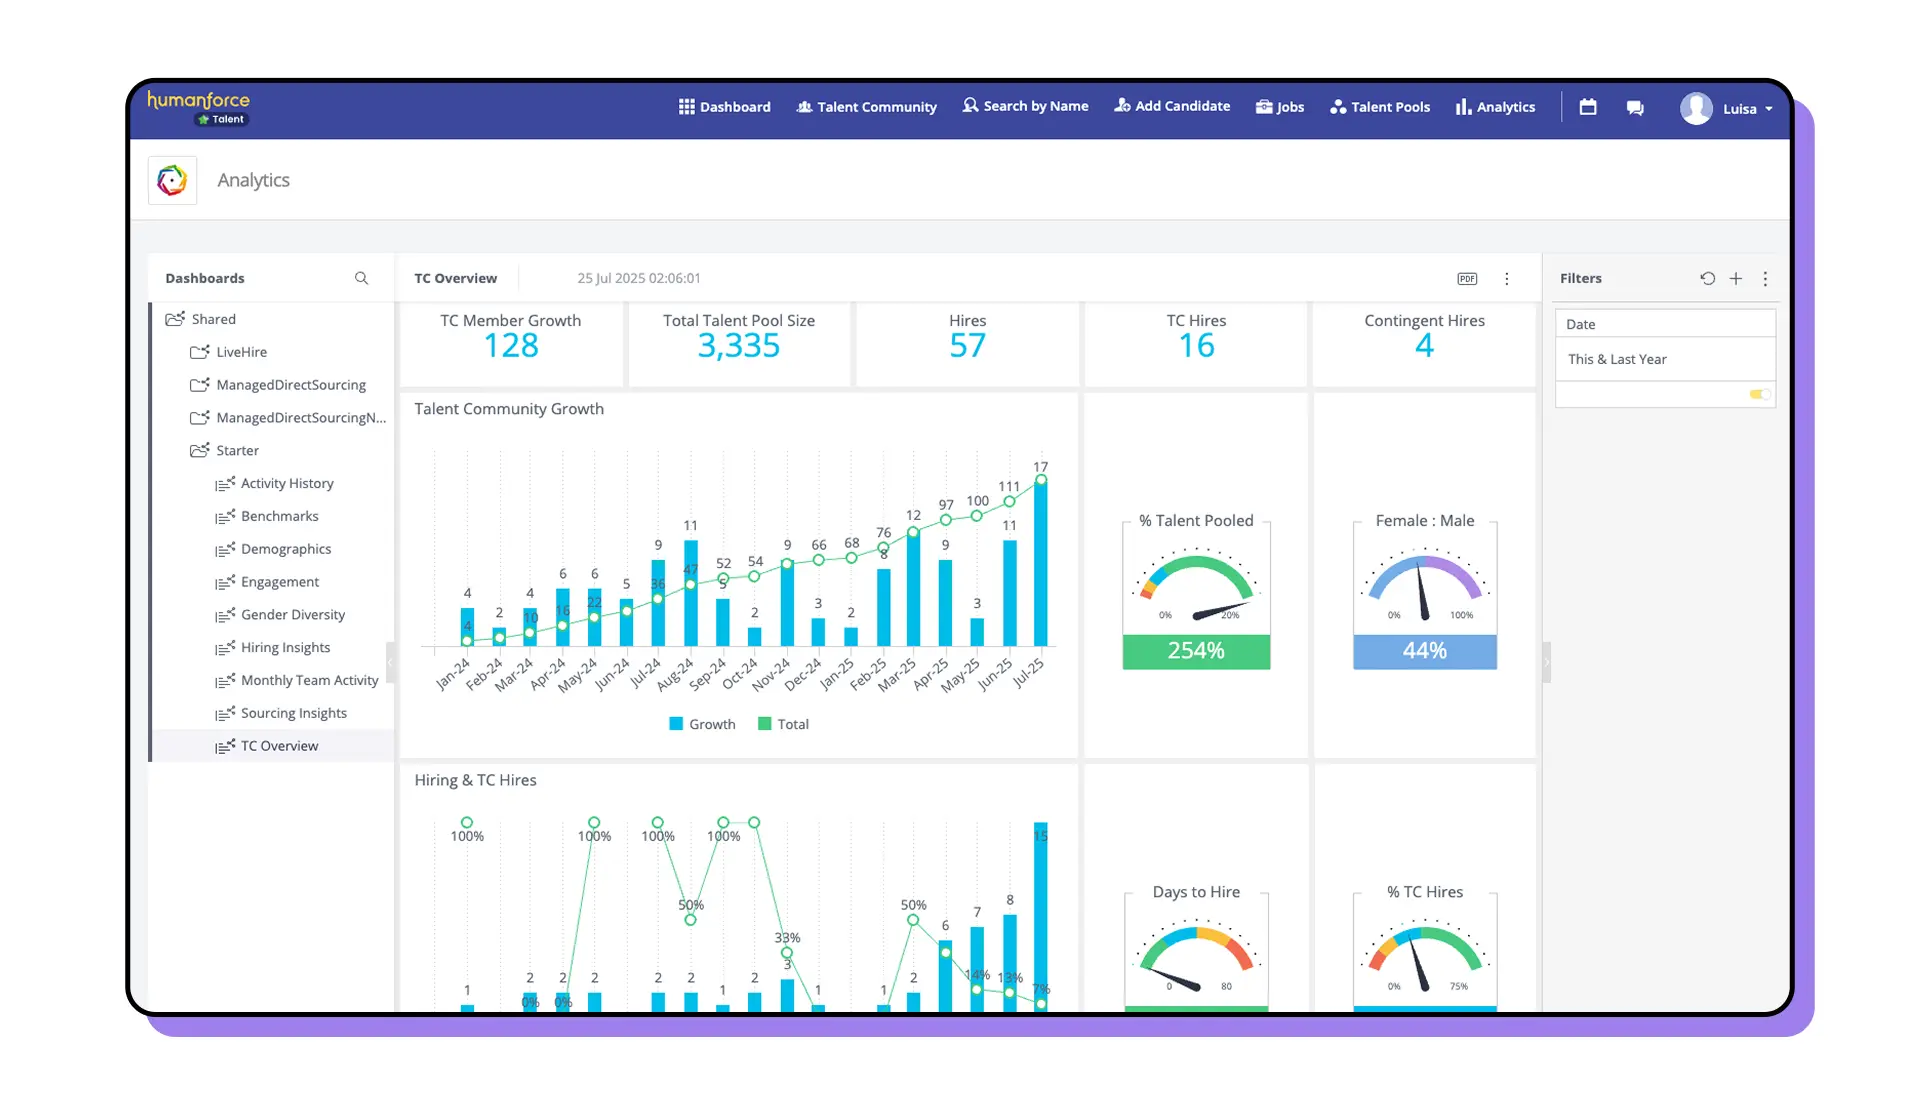Viewport: 1920px width, 1120px height.
Task: Toggle Total series in chart legend
Action: click(x=783, y=724)
